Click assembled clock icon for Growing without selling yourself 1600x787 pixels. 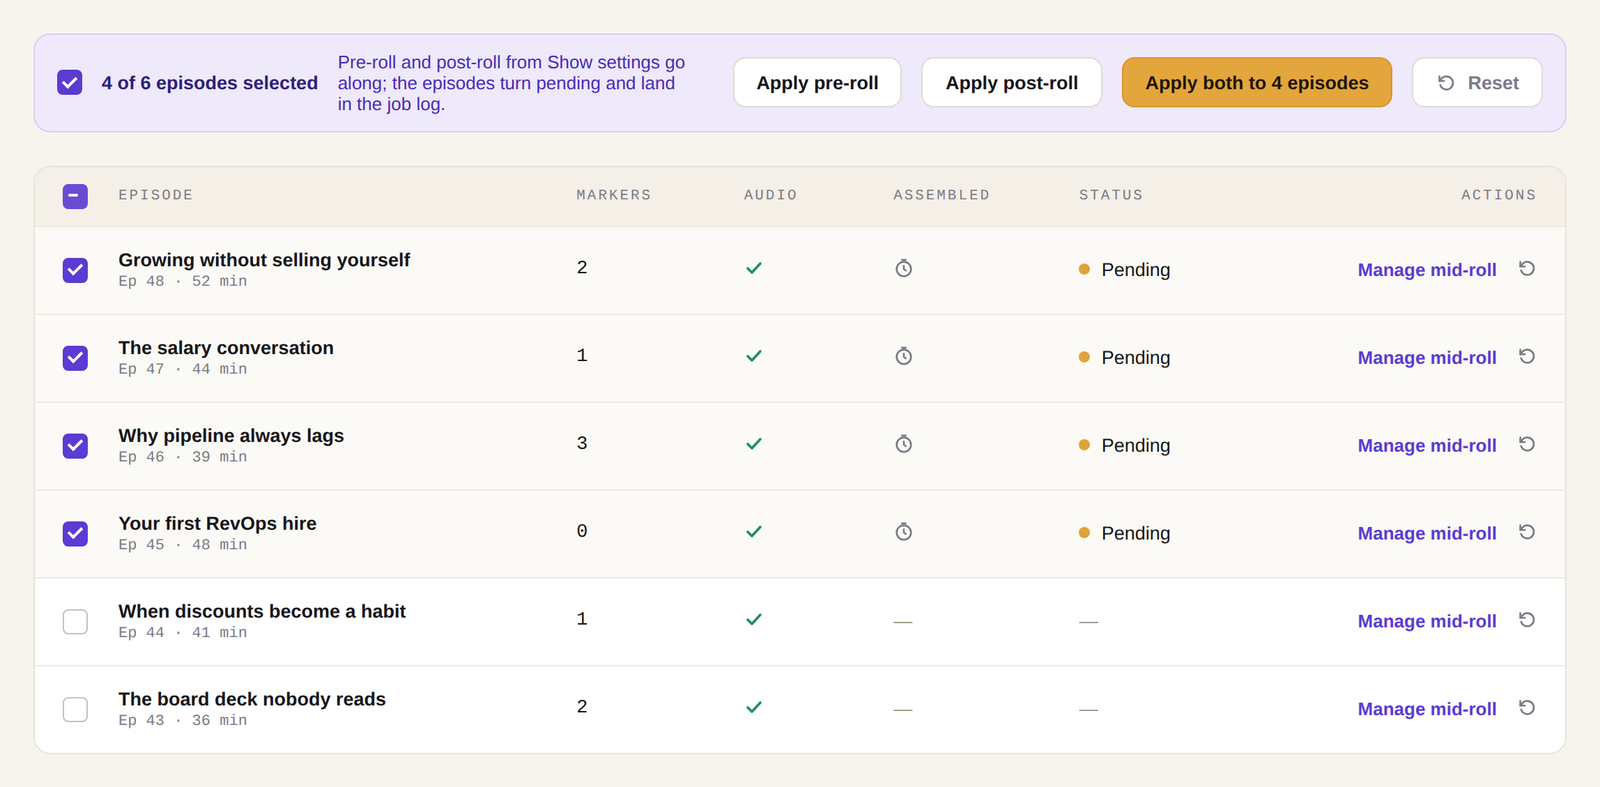(903, 268)
